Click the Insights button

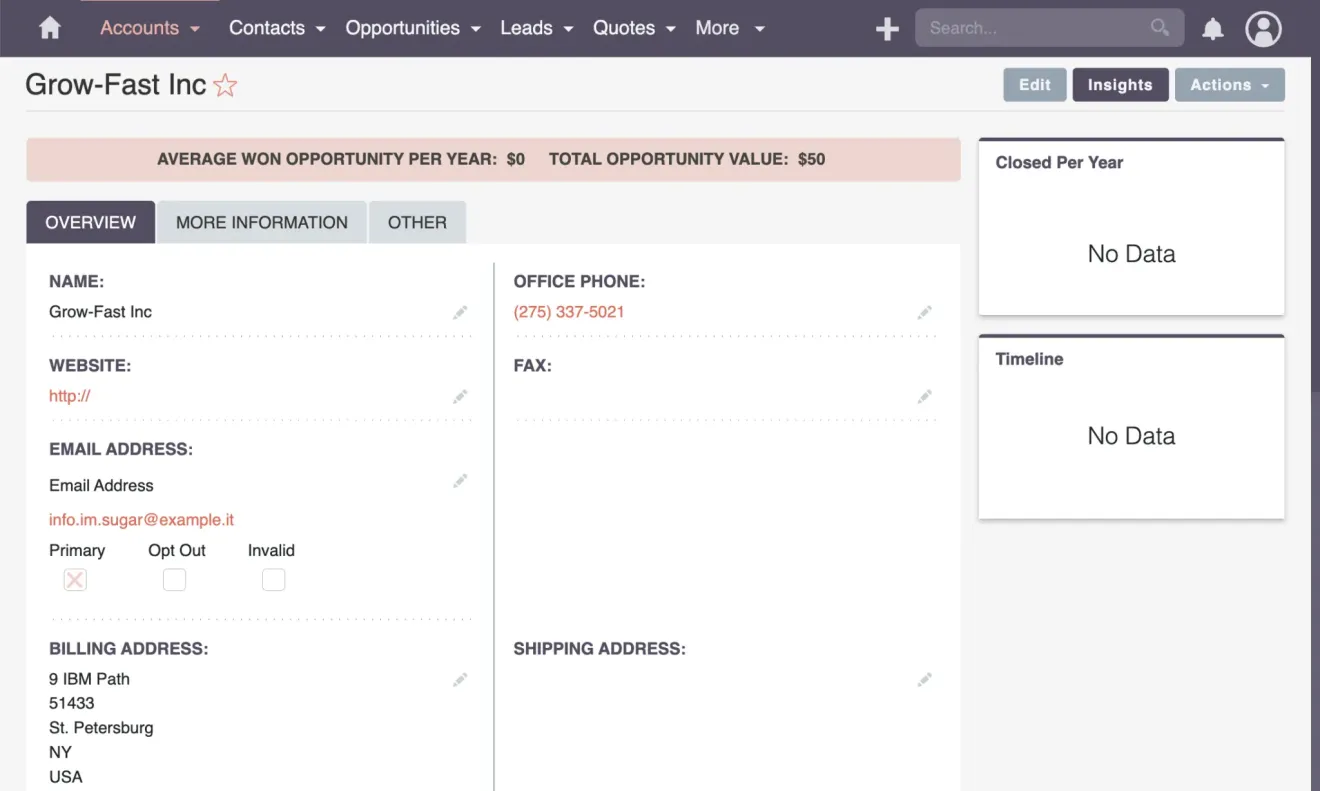[x=1120, y=85]
